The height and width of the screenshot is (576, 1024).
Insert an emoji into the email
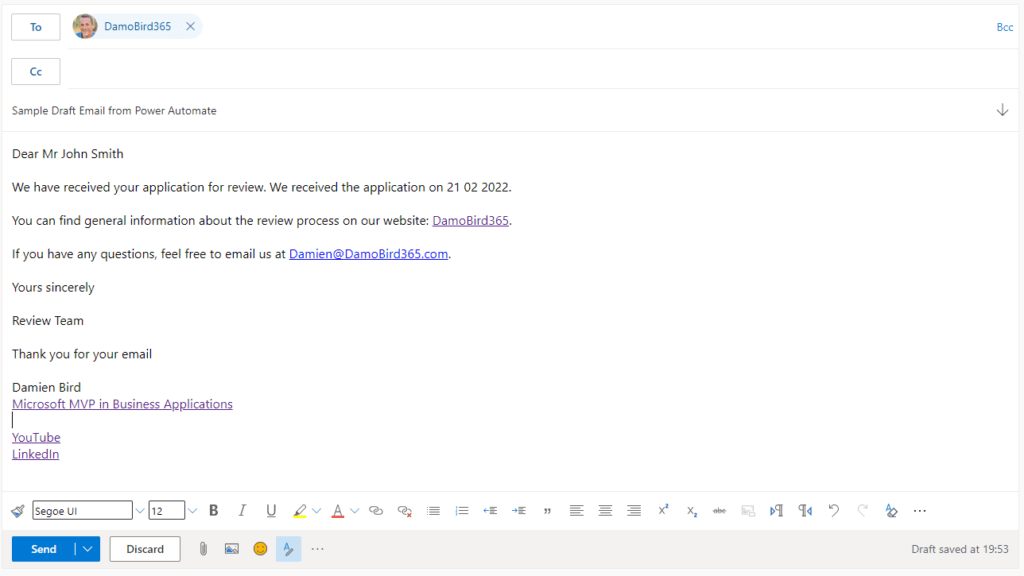[x=259, y=548]
